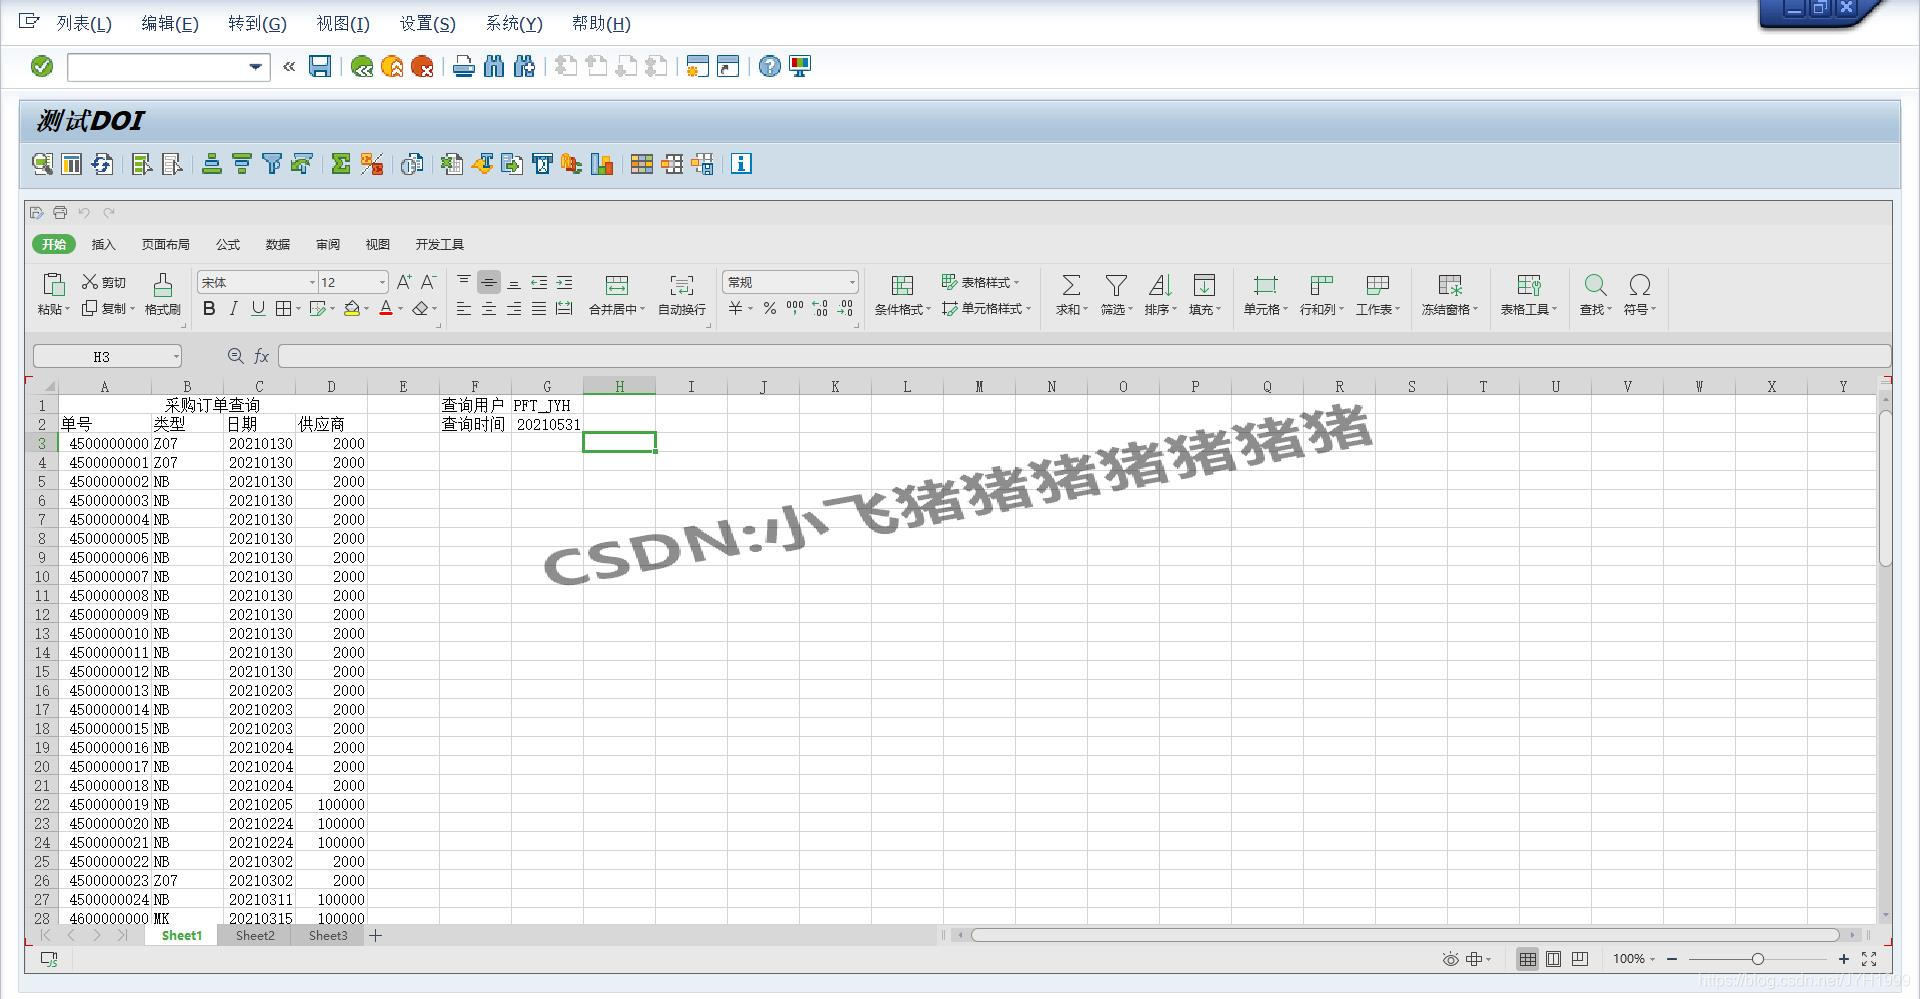Open the font name dropdown (宋体)
The height and width of the screenshot is (999, 1920).
point(311,283)
